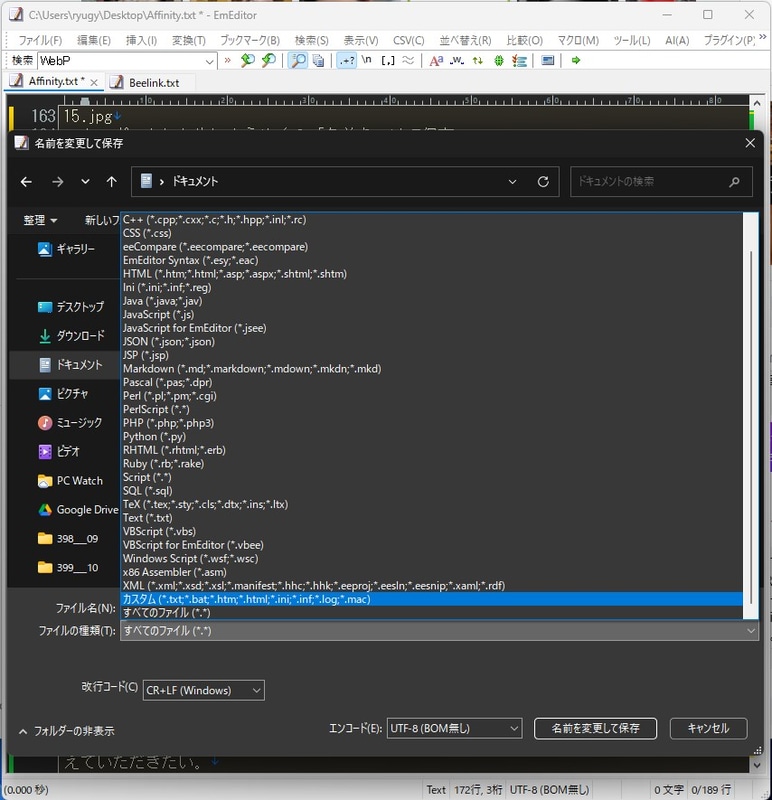Viewport: 772px width, 800px height.
Task: Open the CSV(C) menu
Action: coord(409,40)
